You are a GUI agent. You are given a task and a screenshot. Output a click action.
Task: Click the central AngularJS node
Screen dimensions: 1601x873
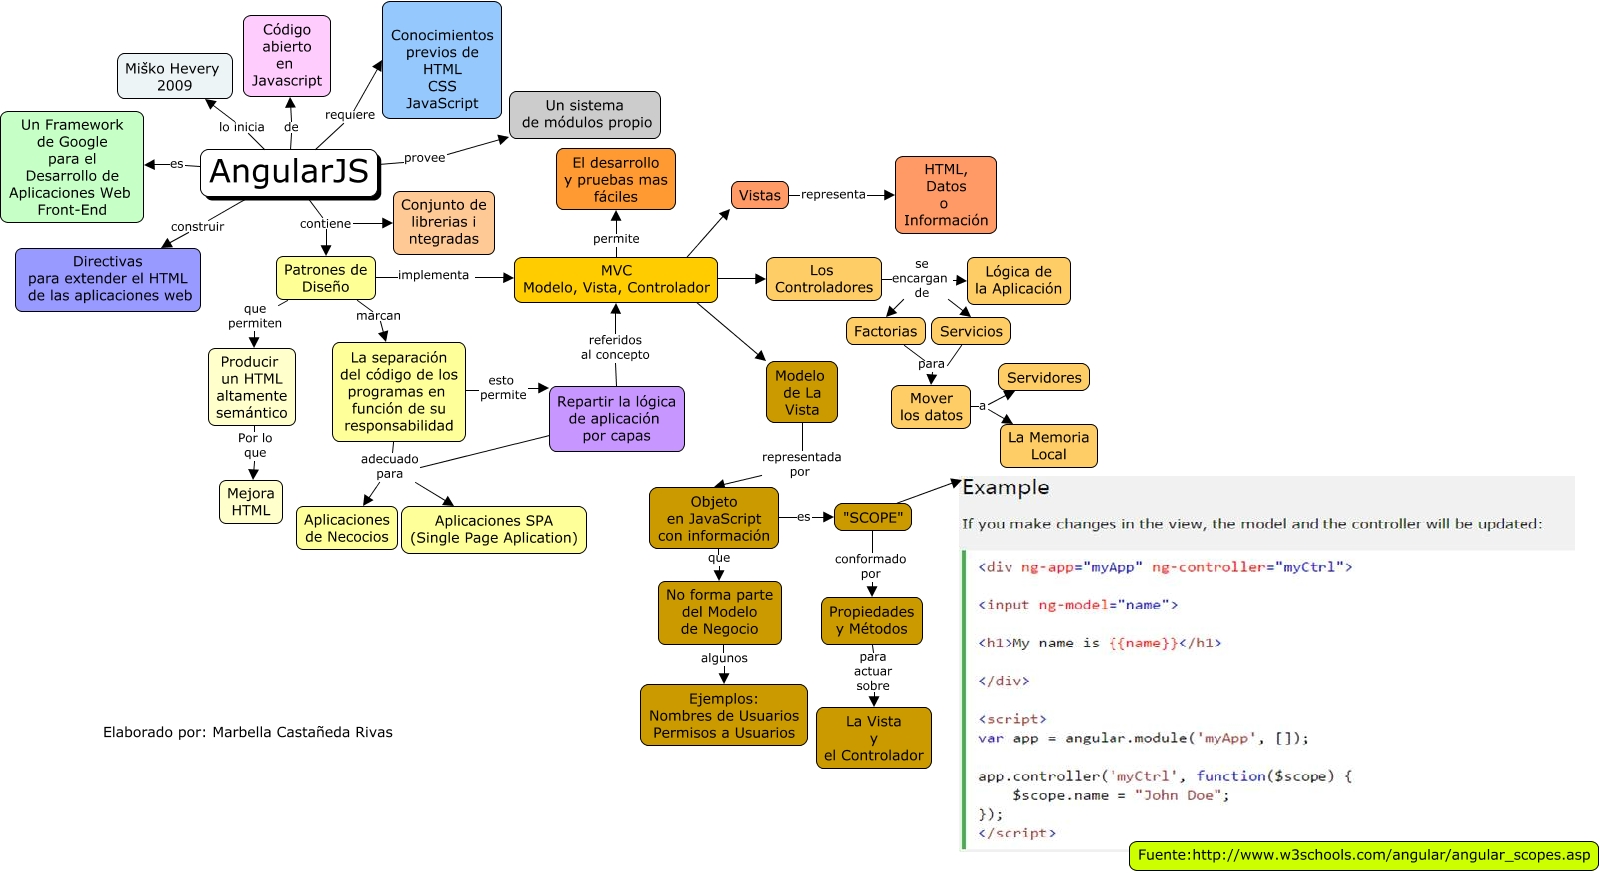coord(290,173)
